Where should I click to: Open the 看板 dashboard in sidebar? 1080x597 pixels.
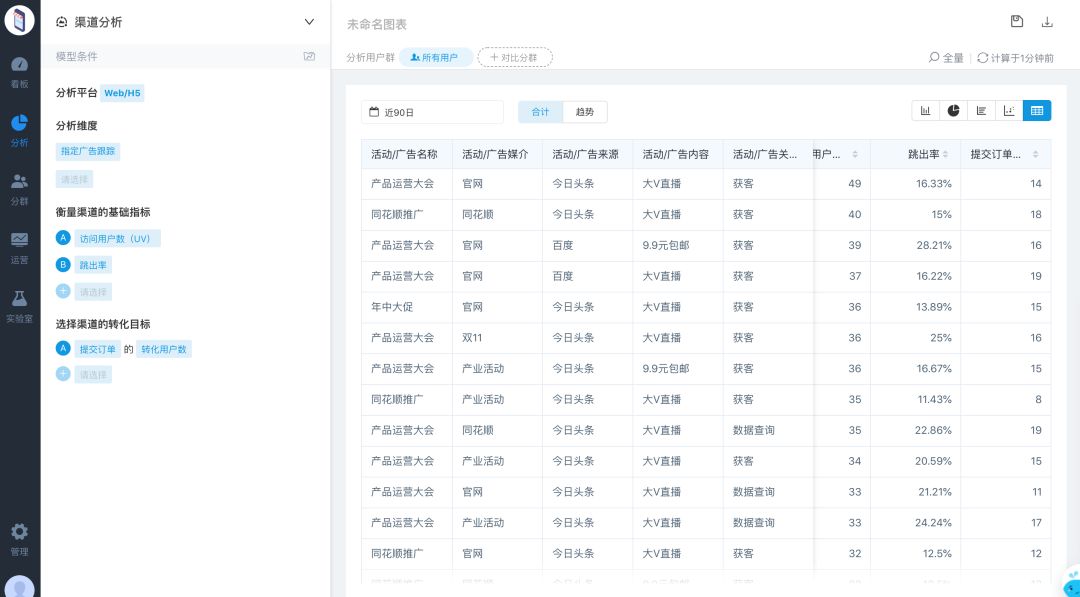(x=19, y=72)
